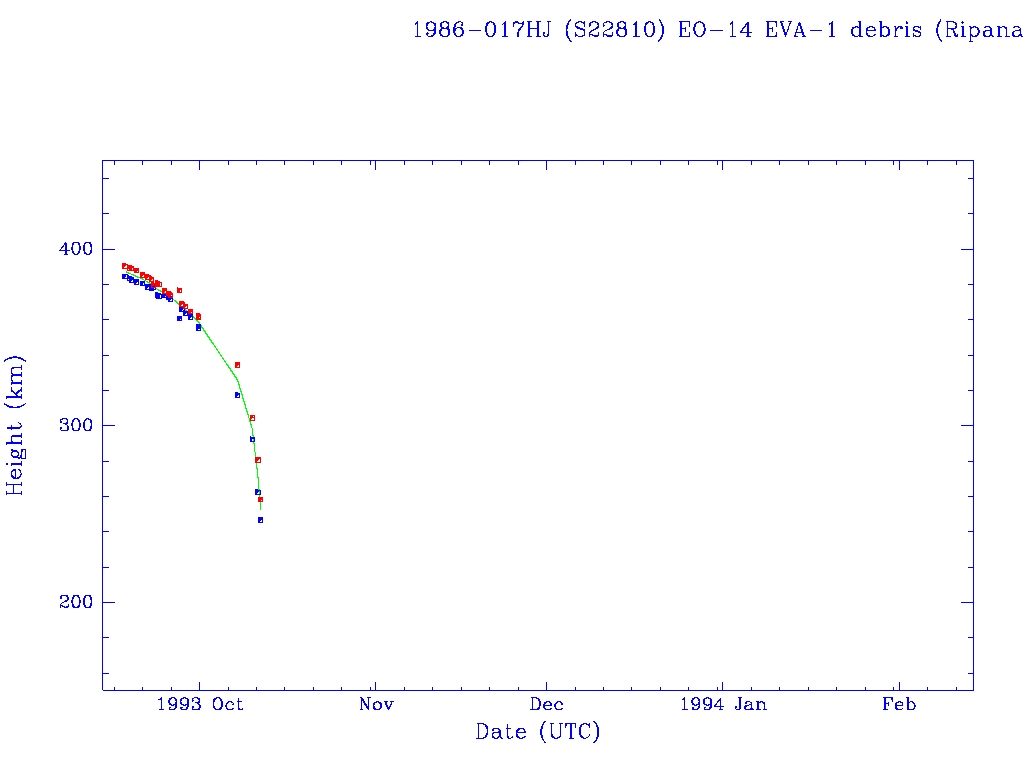Select the lowest blue data point
The height and width of the screenshot is (768, 1024).
pyautogui.click(x=260, y=520)
